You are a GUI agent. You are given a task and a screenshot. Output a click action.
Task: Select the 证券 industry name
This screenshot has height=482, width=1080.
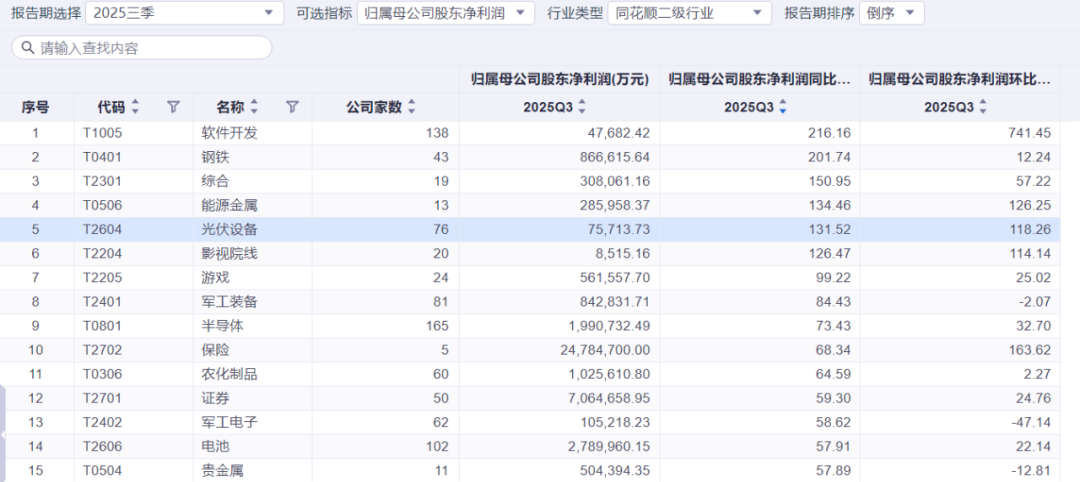[216, 399]
